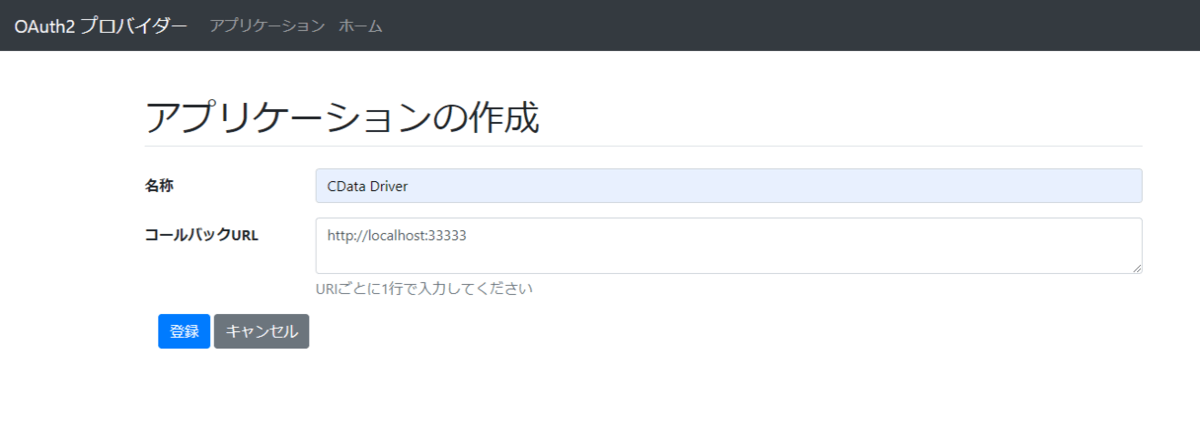
Task: Open the ホーム navbar link
Action: (x=360, y=26)
